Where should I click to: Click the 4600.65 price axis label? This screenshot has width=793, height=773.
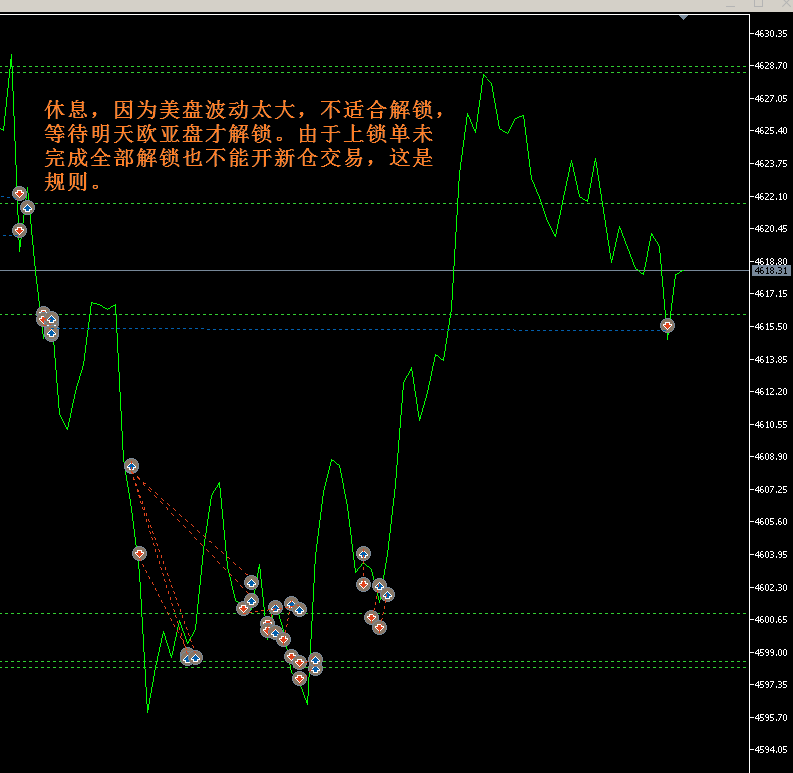pyautogui.click(x=771, y=619)
